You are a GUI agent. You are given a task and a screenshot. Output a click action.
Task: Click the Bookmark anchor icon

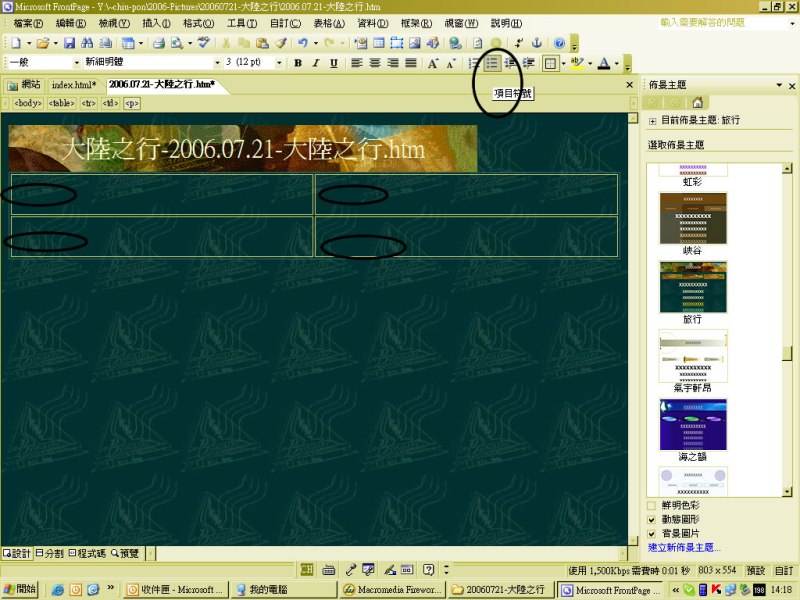coord(537,43)
